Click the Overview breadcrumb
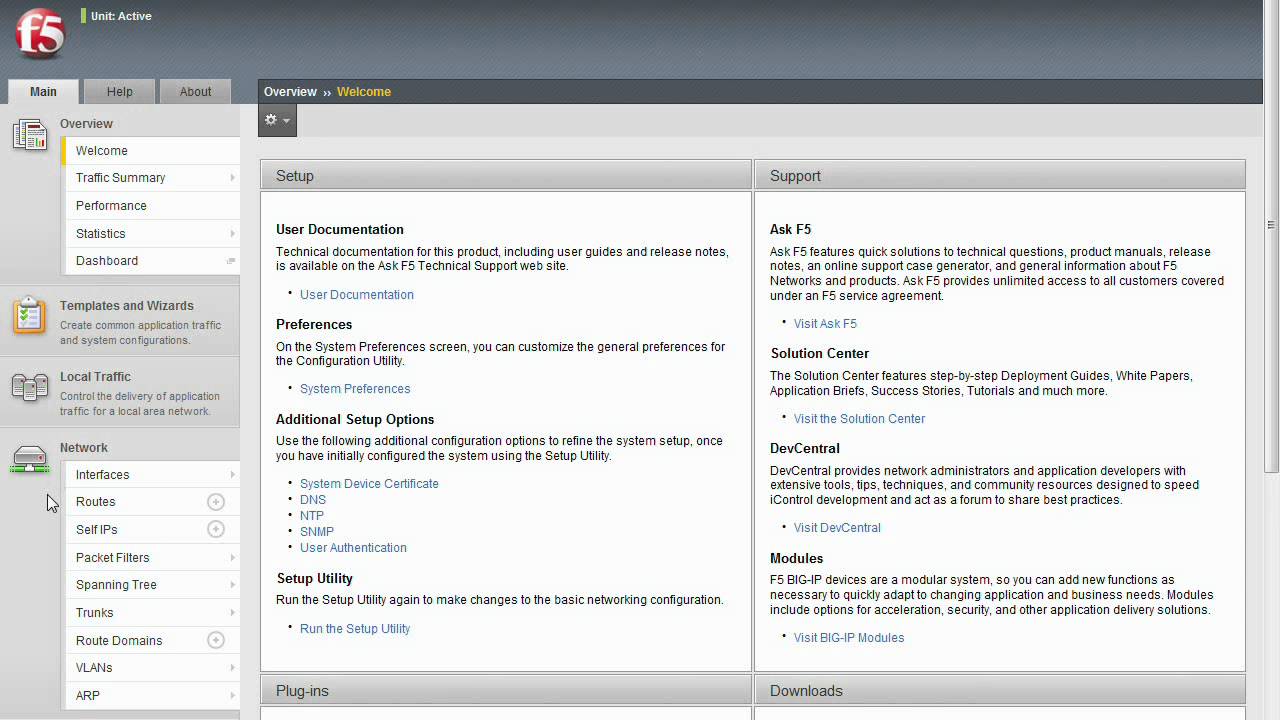Image resolution: width=1280 pixels, height=720 pixels. pyautogui.click(x=290, y=92)
